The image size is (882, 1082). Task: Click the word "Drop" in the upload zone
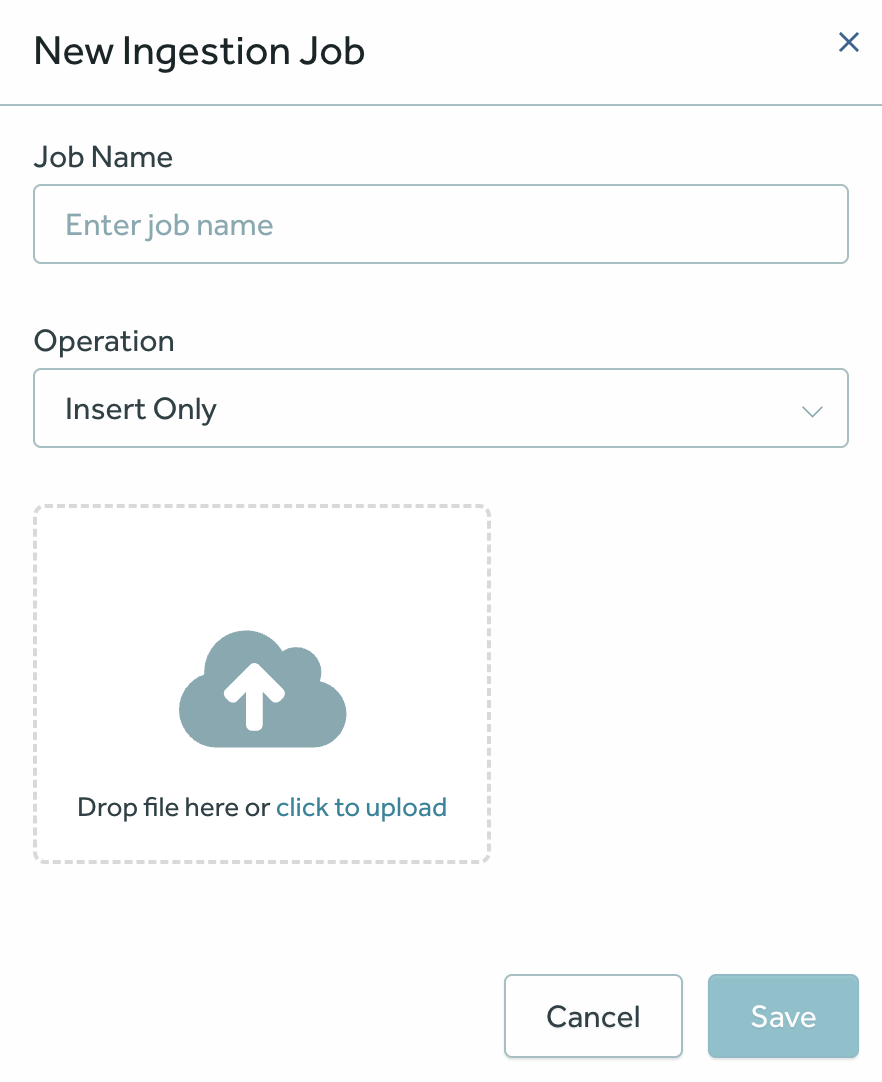tap(101, 807)
